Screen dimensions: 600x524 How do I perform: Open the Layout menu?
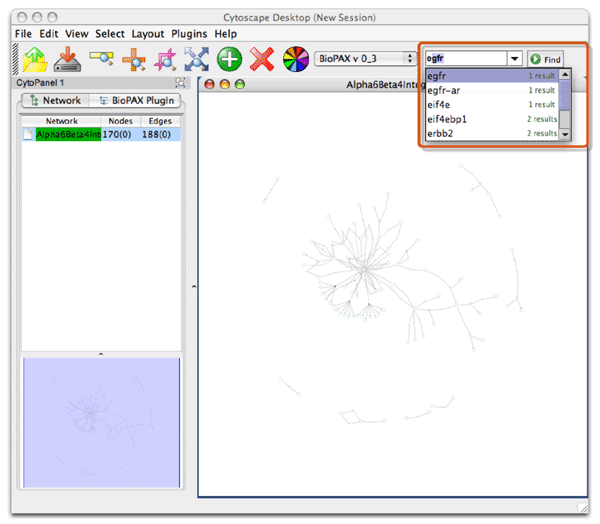tap(148, 34)
